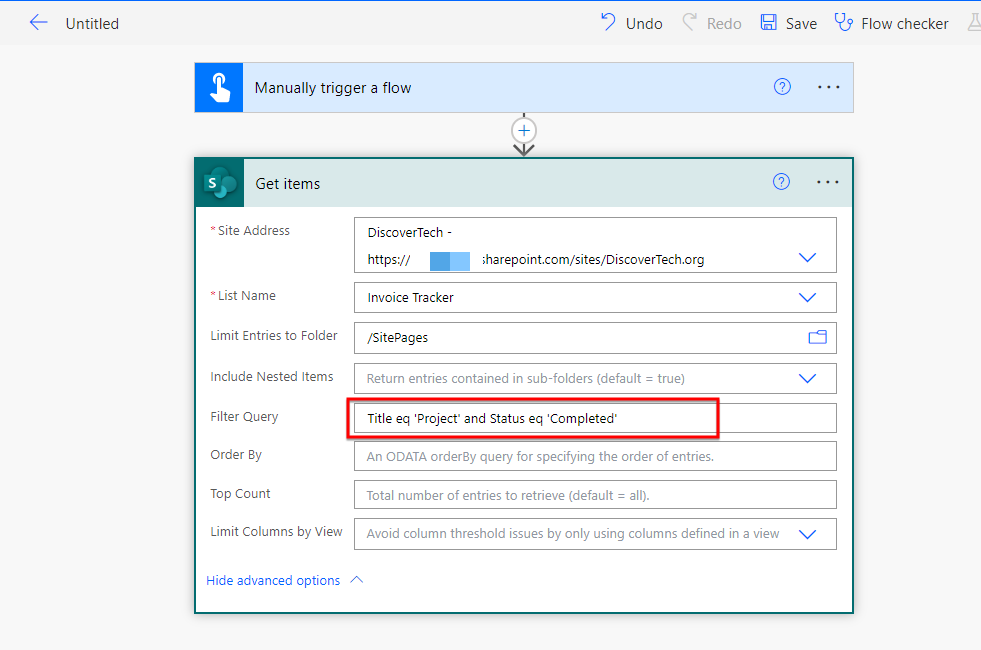Click the manual trigger hand icon
The width and height of the screenshot is (981, 650).
219,88
